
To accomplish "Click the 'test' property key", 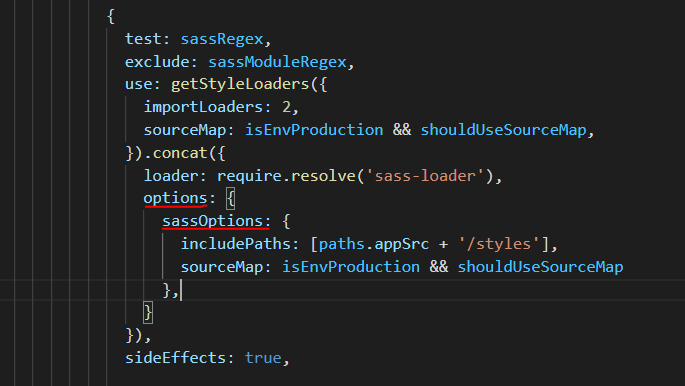I will point(143,39).
